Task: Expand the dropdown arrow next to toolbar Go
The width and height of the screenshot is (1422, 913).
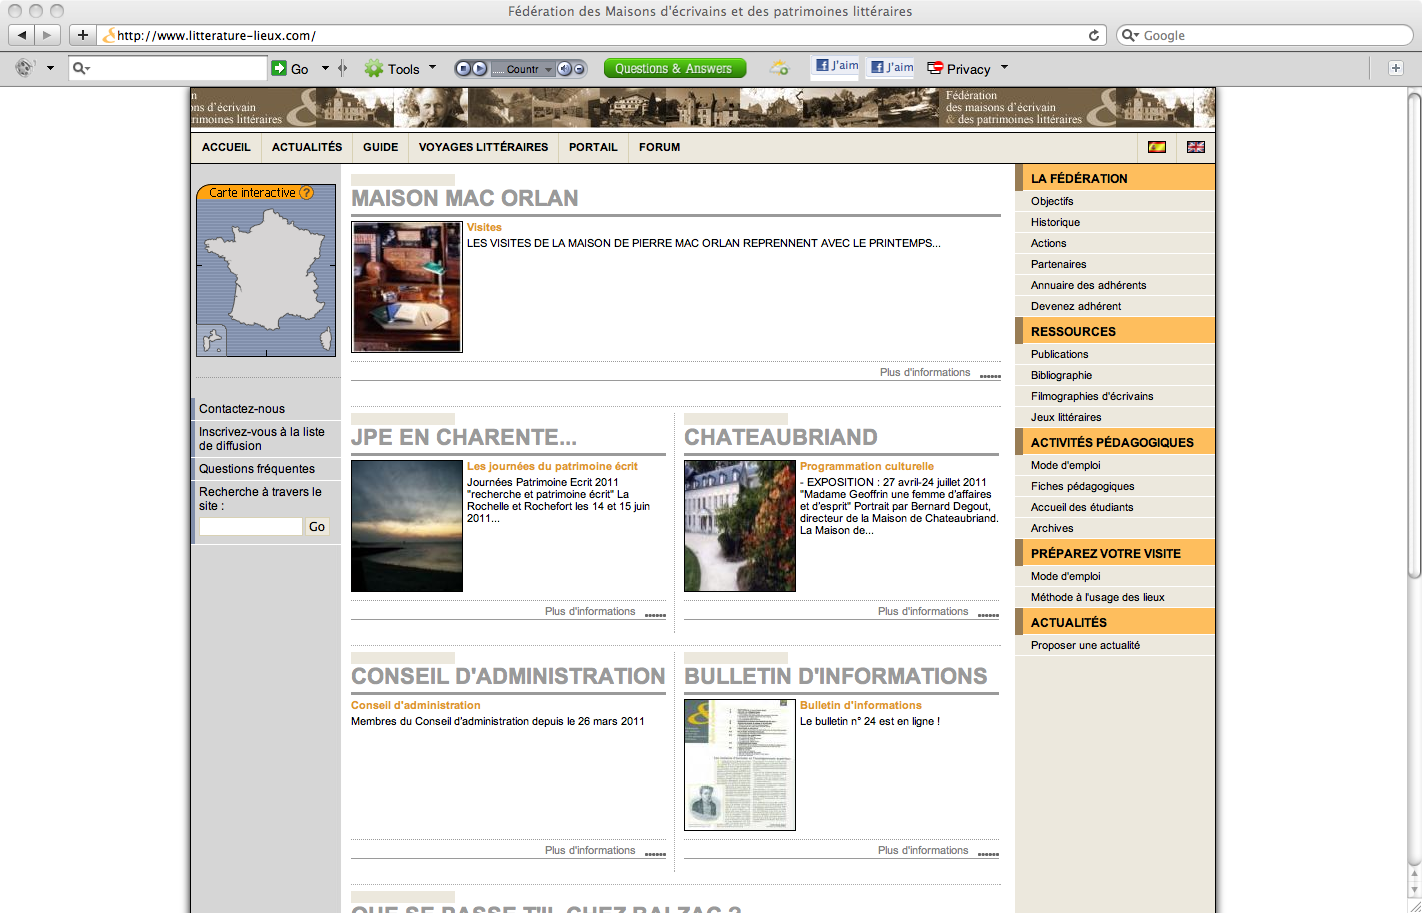Action: pos(325,68)
